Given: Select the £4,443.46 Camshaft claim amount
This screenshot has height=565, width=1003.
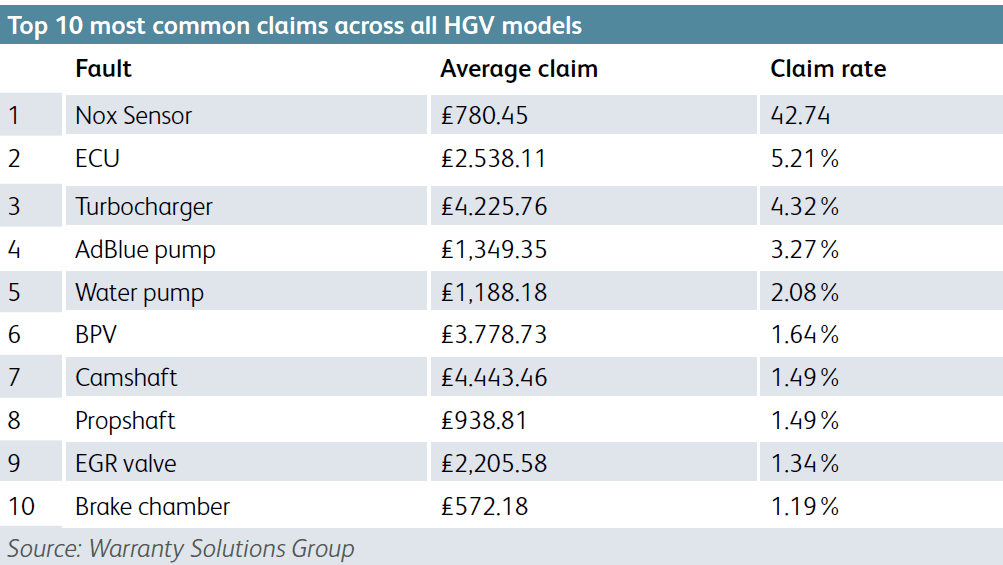Looking at the screenshot, I should 494,377.
